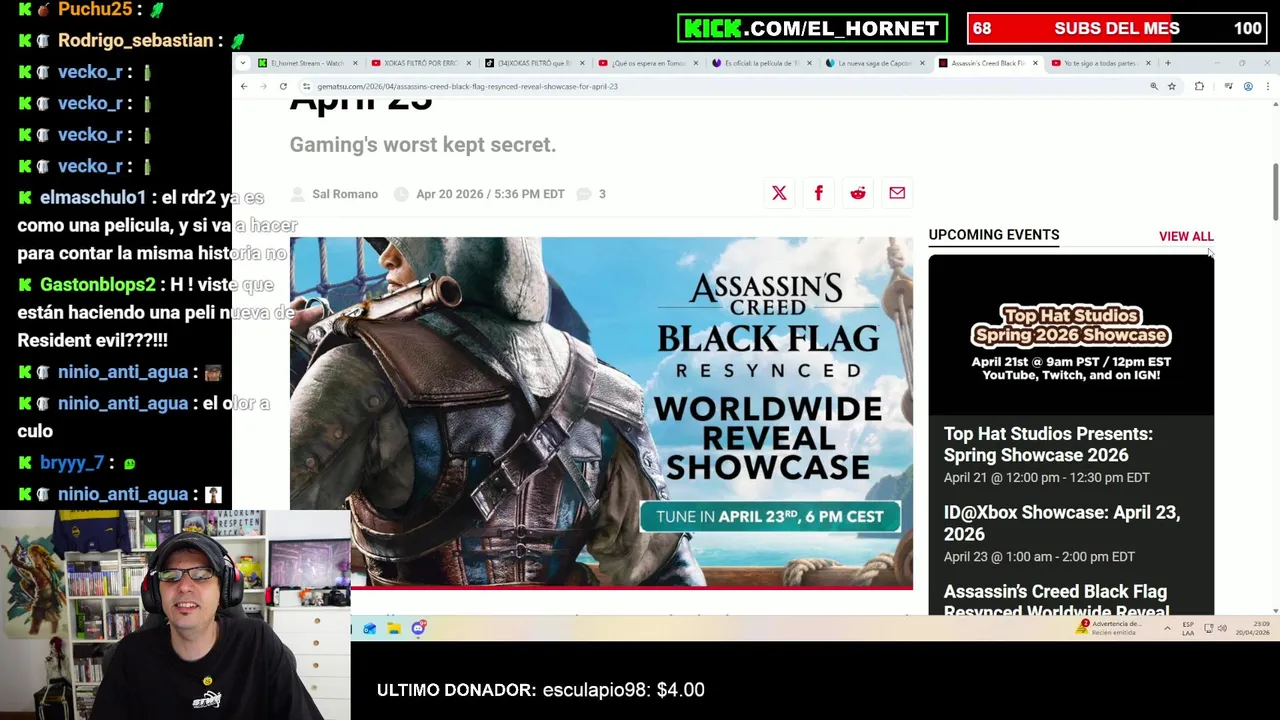
Task: Open volume control in system tray
Action: point(1223,628)
